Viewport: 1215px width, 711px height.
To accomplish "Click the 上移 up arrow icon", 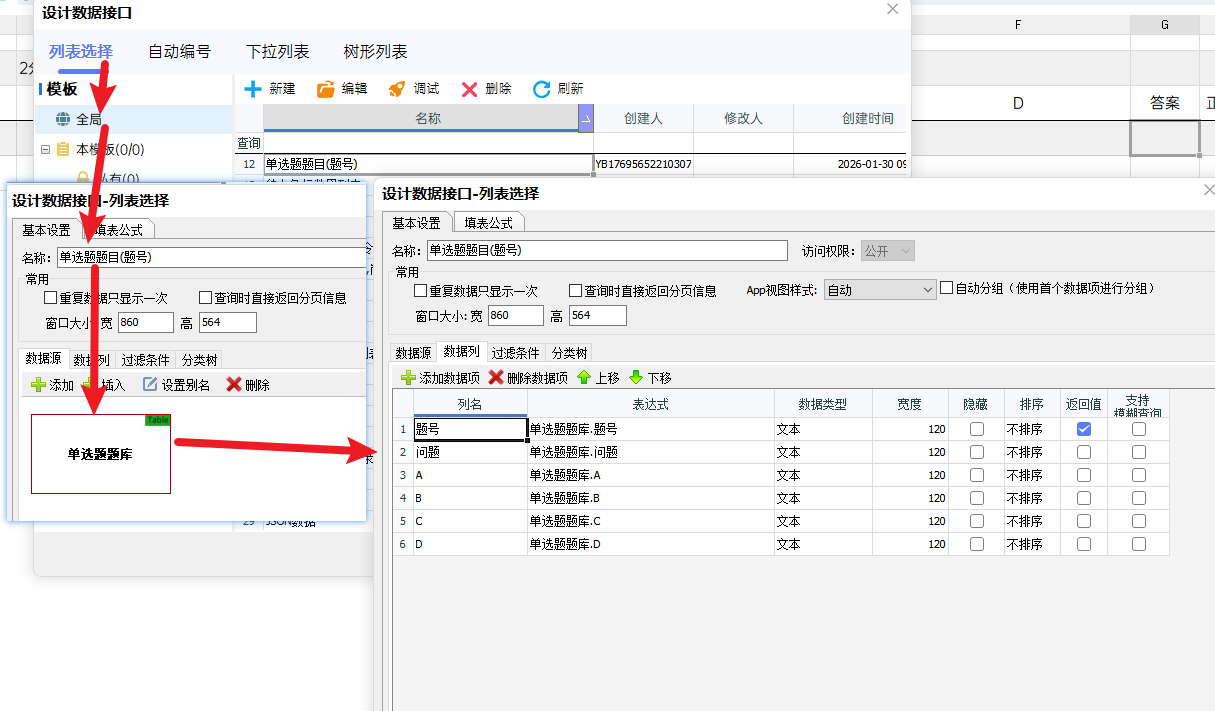I will coord(584,378).
